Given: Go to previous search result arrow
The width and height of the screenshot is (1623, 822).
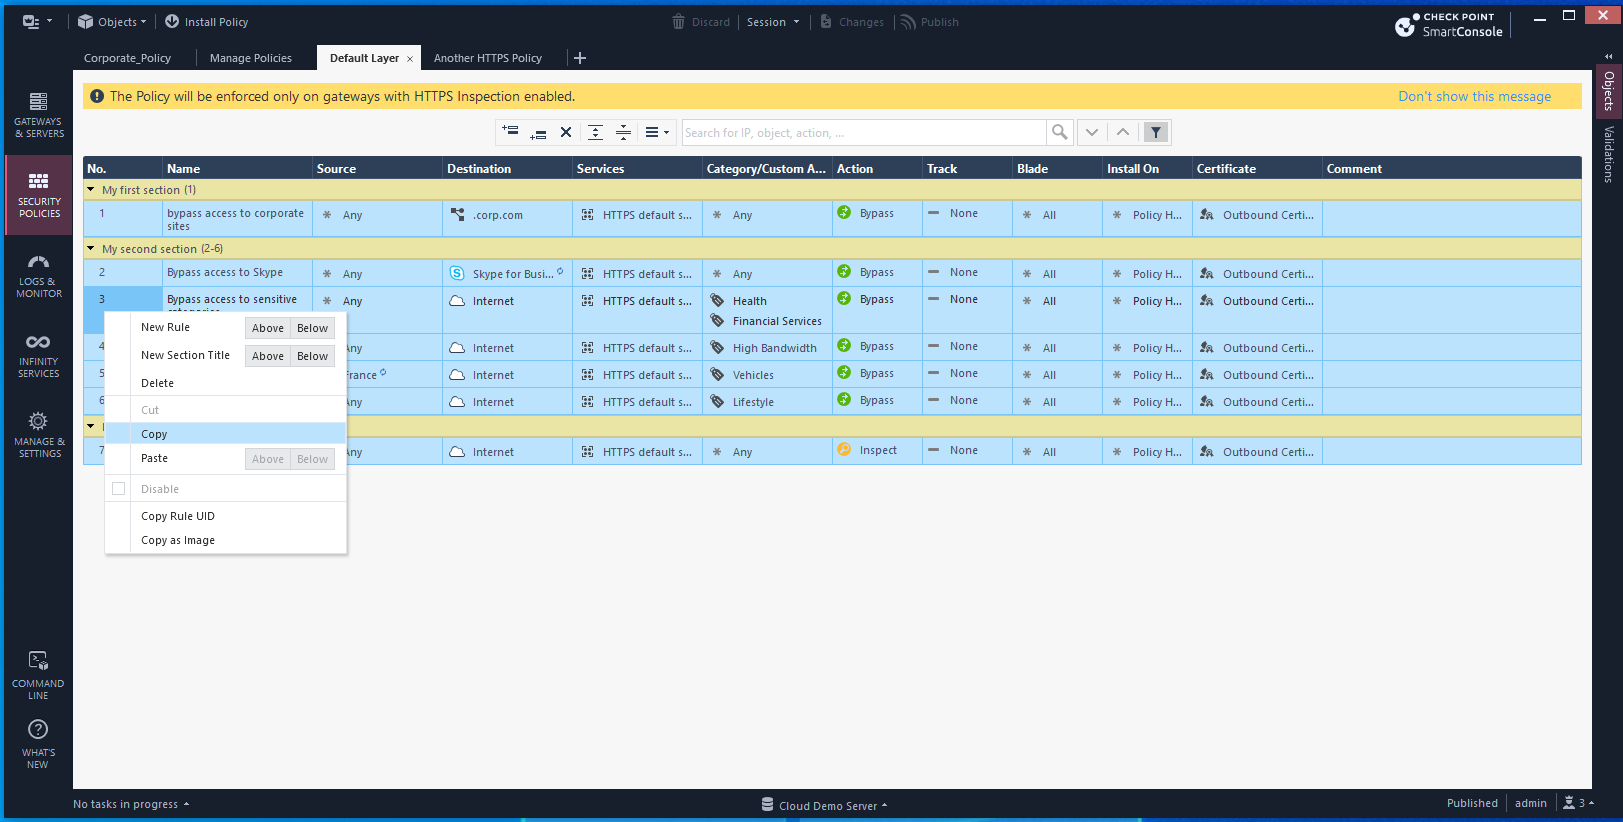Looking at the screenshot, I should click(1123, 132).
